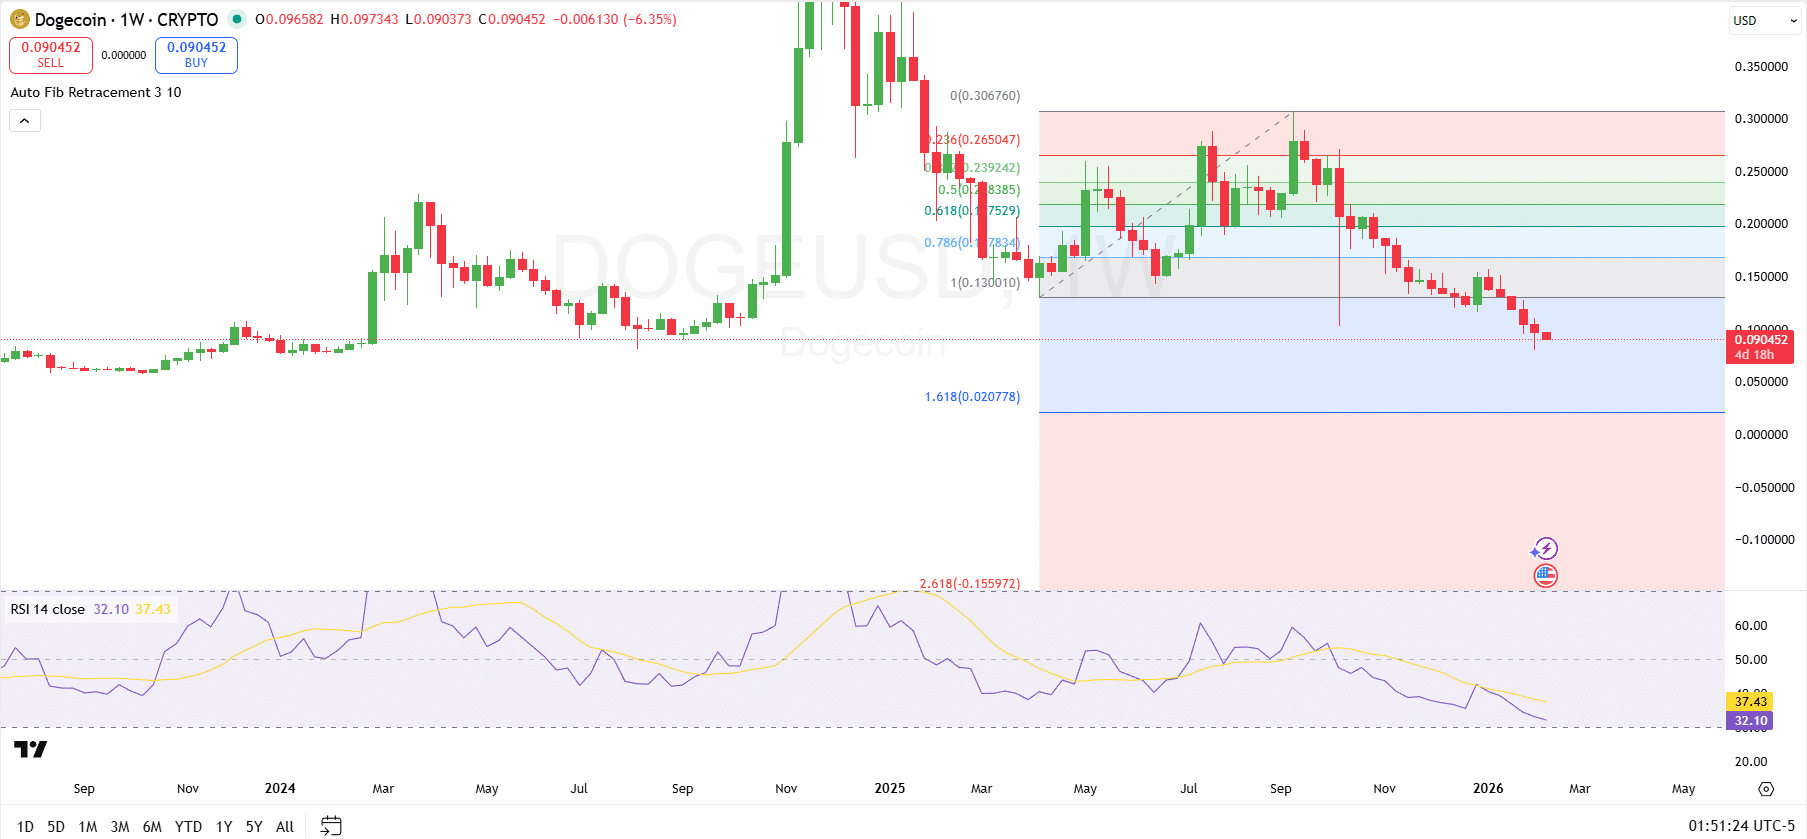The height and width of the screenshot is (839, 1807).
Task: Click the 2024 date axis label
Action: 280,789
